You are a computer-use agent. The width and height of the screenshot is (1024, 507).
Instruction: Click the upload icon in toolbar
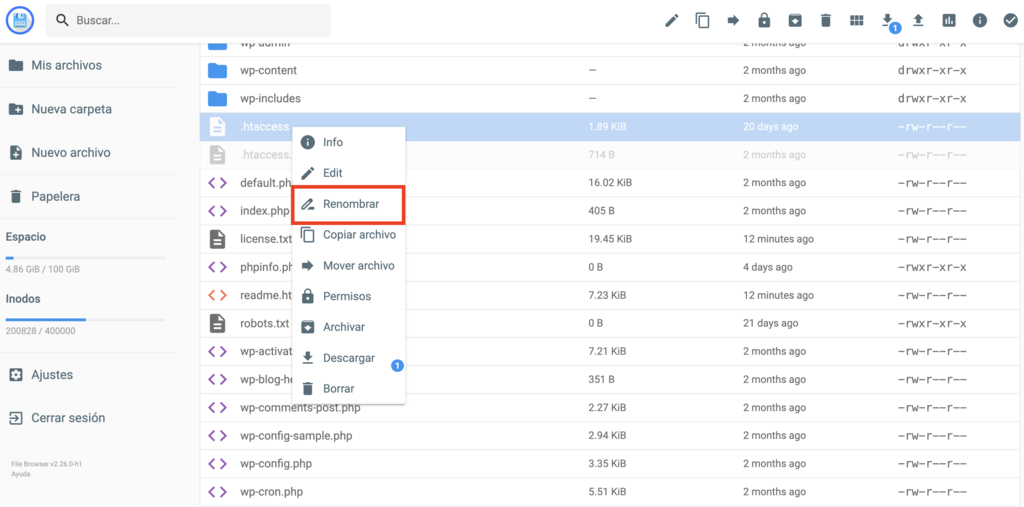918,21
